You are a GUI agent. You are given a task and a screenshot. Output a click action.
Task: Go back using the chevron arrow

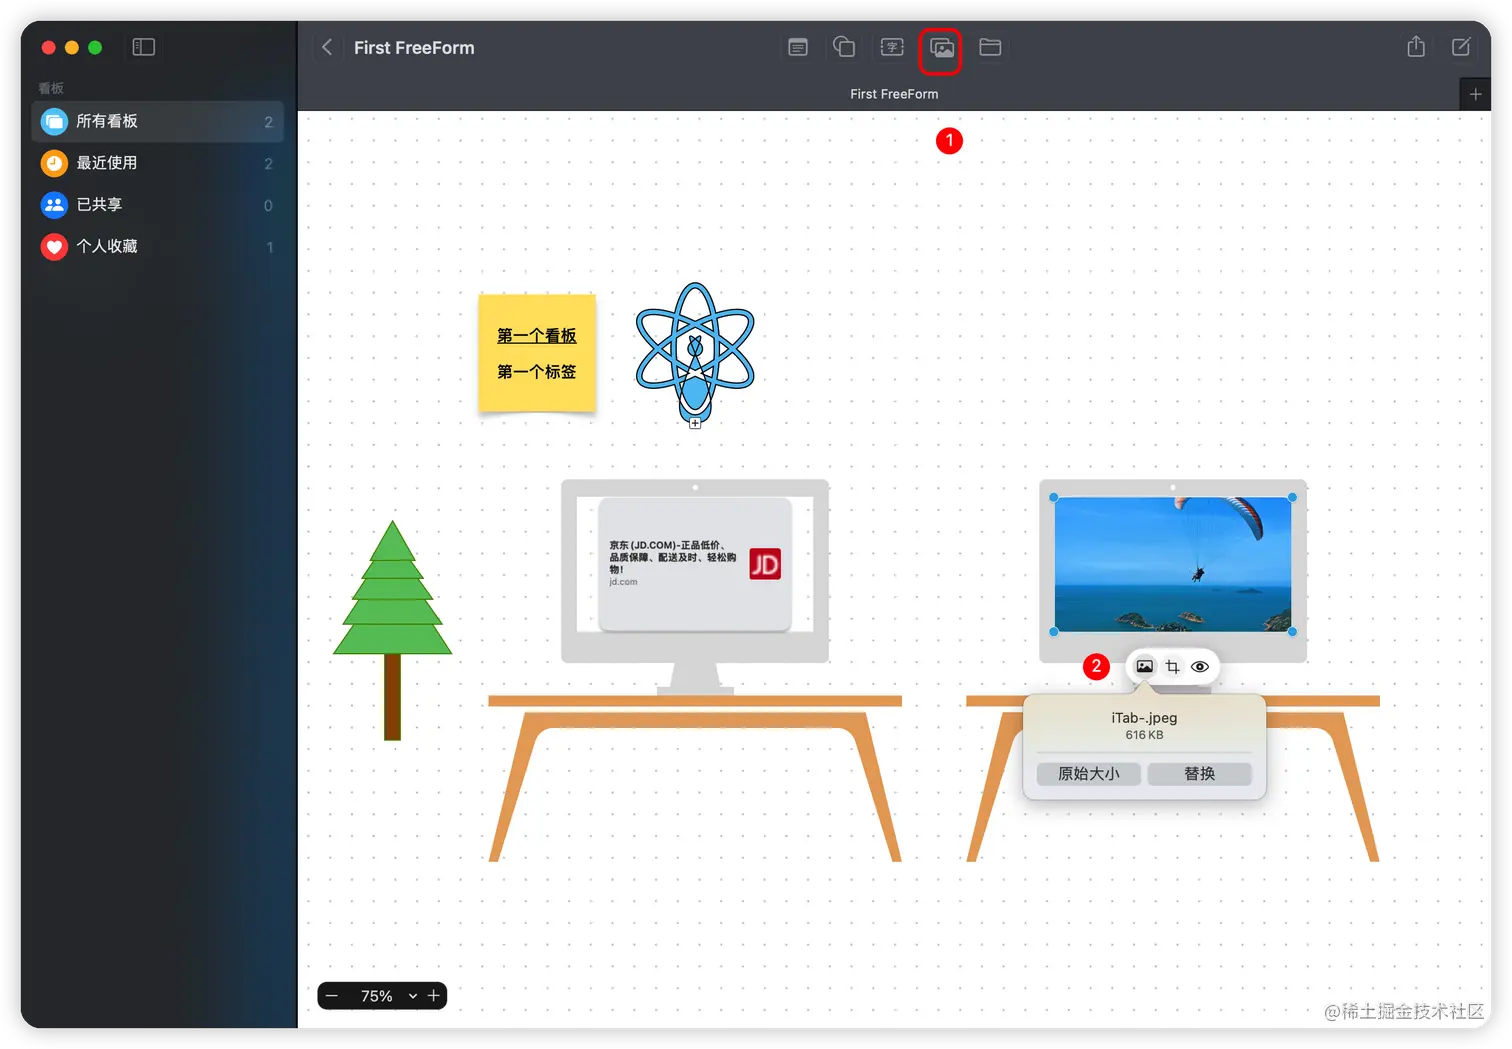coord(327,47)
